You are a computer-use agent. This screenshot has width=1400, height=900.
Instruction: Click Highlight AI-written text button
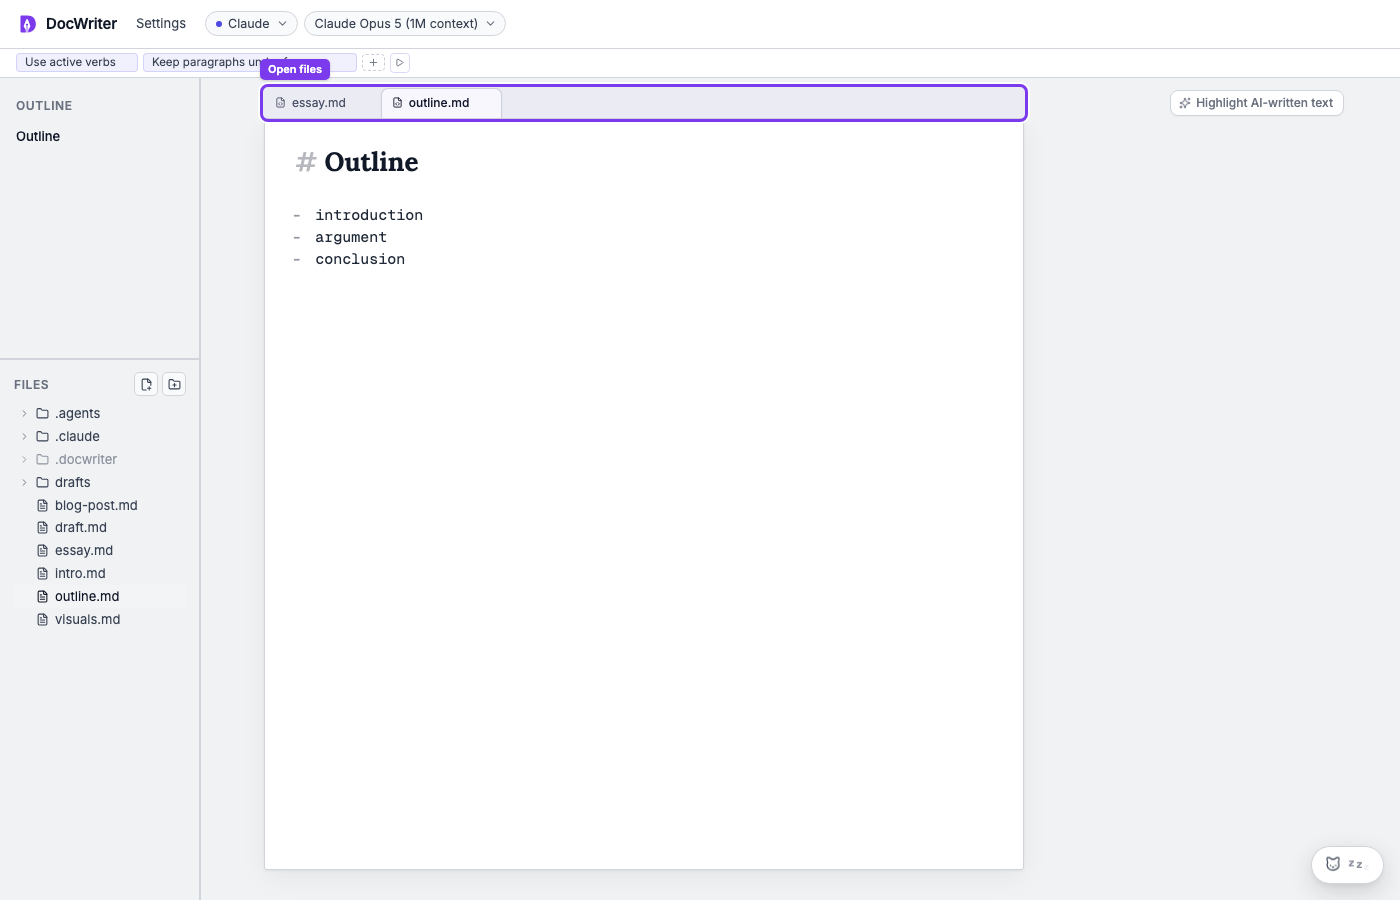click(1257, 103)
